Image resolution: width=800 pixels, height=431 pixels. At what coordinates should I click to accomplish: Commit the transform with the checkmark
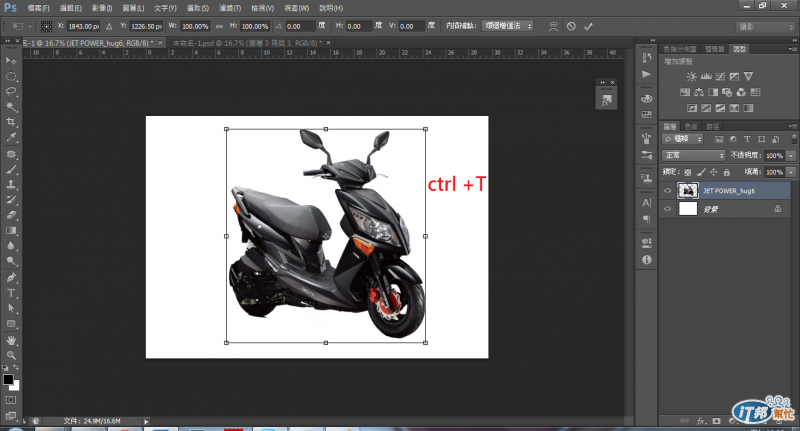588,27
